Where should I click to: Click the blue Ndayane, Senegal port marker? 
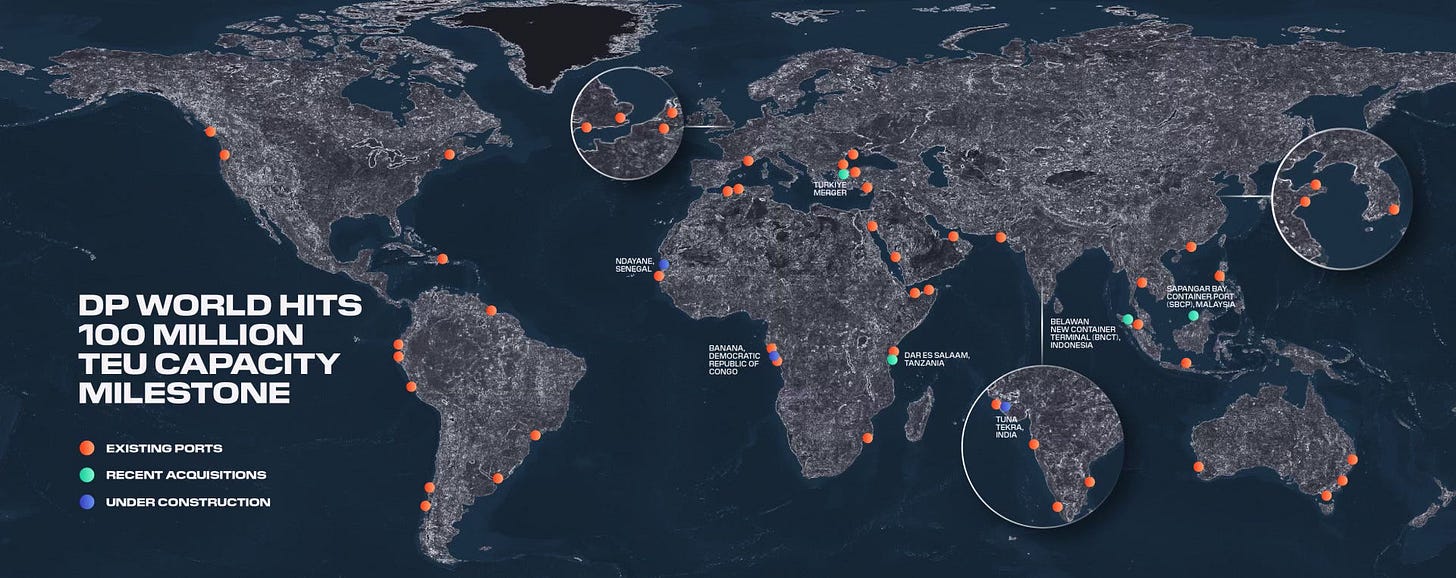point(663,264)
